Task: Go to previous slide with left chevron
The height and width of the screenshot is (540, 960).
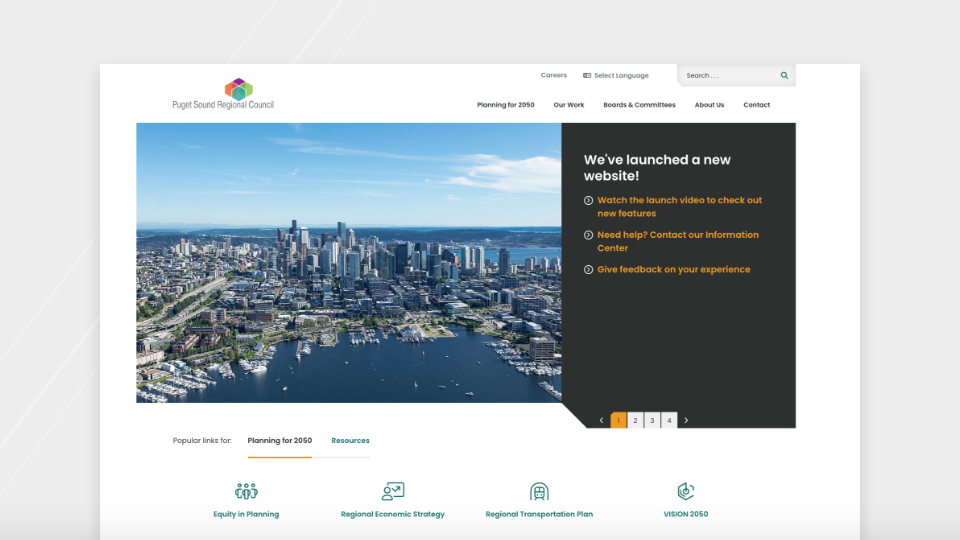Action: pos(601,421)
